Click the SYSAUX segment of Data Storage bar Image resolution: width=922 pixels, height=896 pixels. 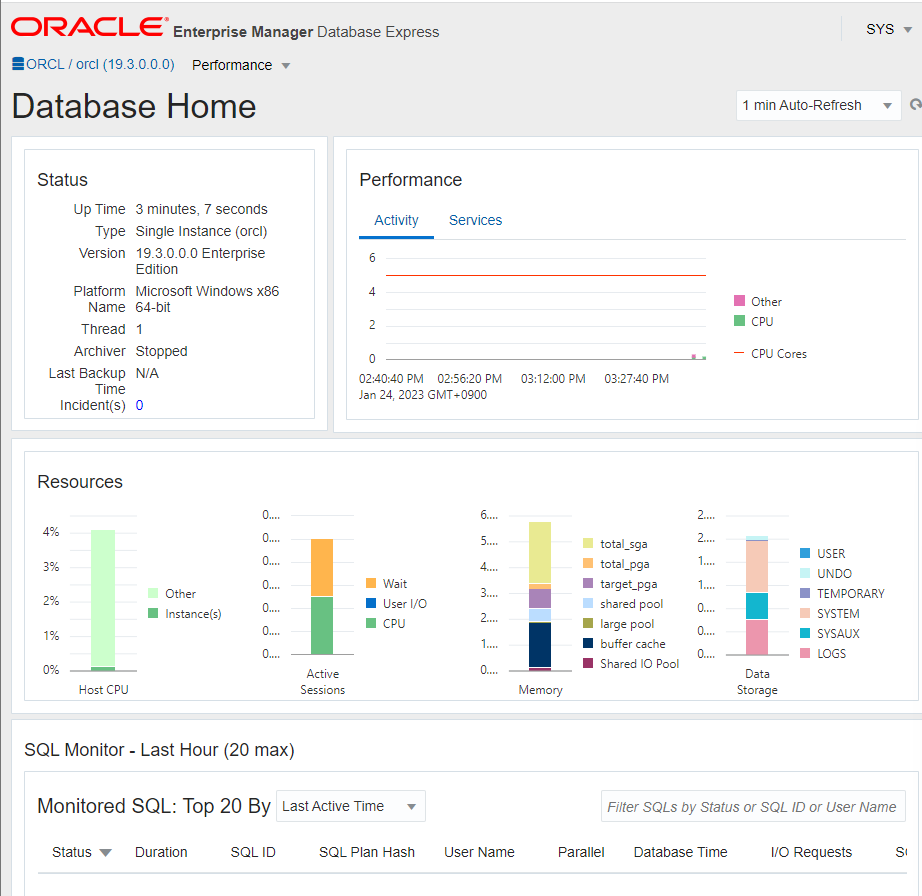click(757, 606)
